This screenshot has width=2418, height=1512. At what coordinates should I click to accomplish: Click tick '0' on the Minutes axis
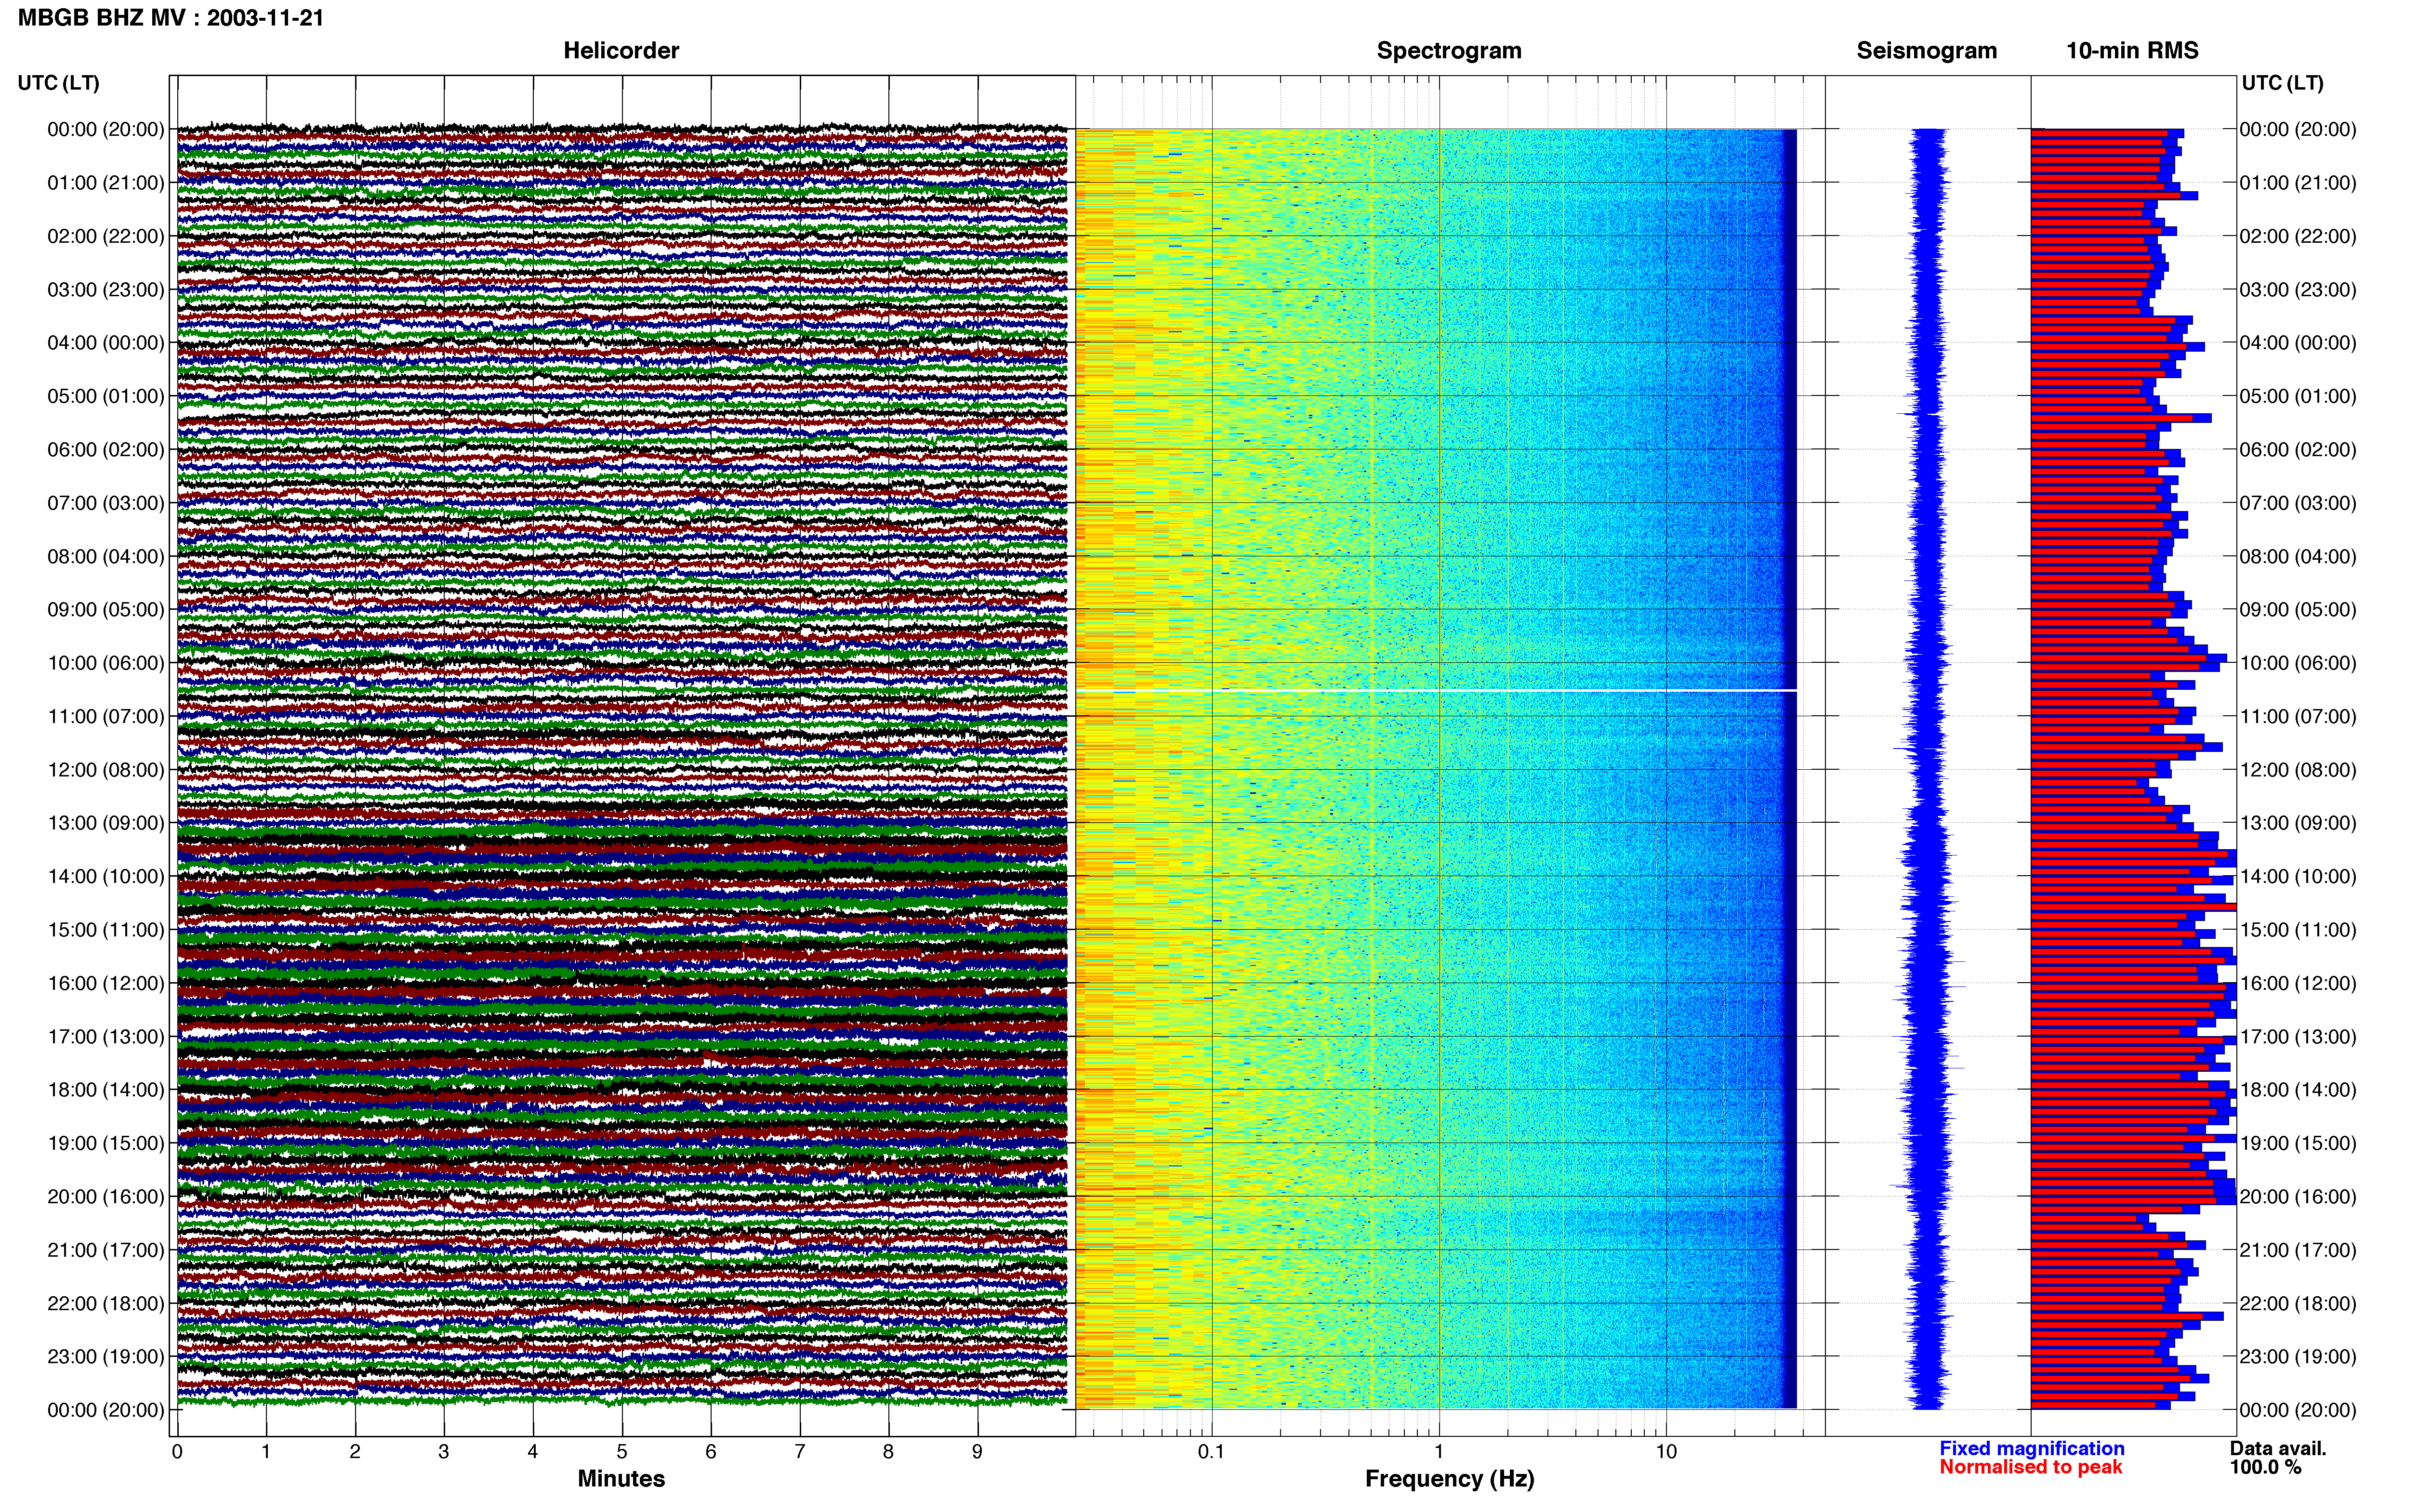pyautogui.click(x=177, y=1452)
